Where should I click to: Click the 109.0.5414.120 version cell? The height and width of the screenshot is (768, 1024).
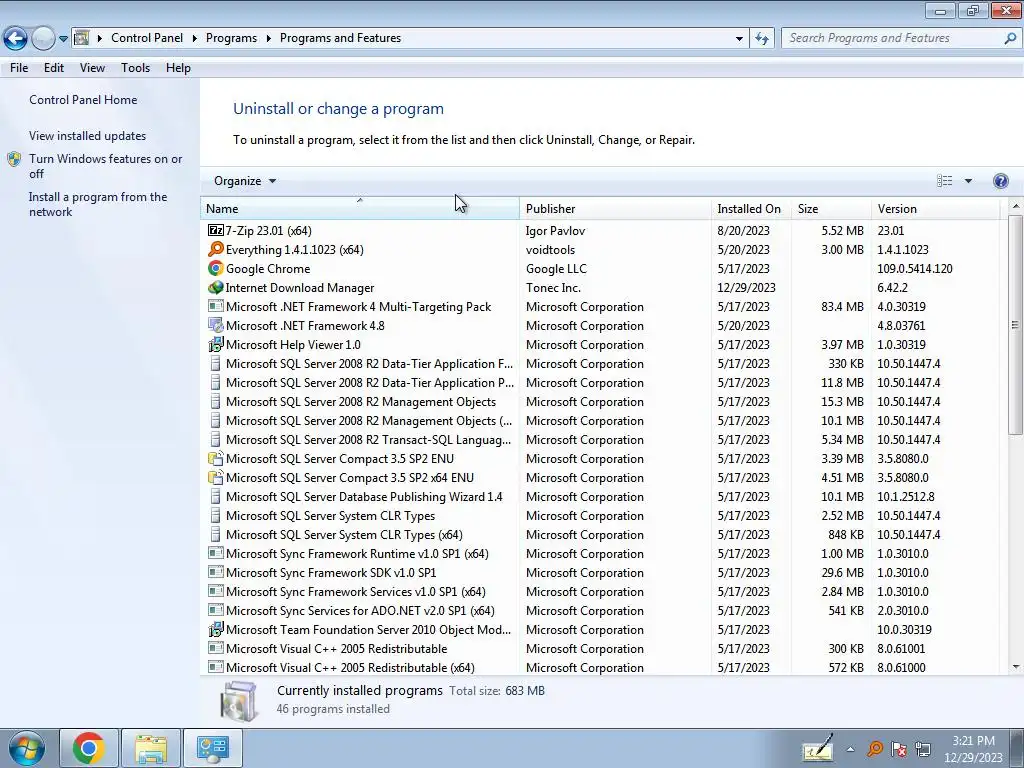pos(914,269)
